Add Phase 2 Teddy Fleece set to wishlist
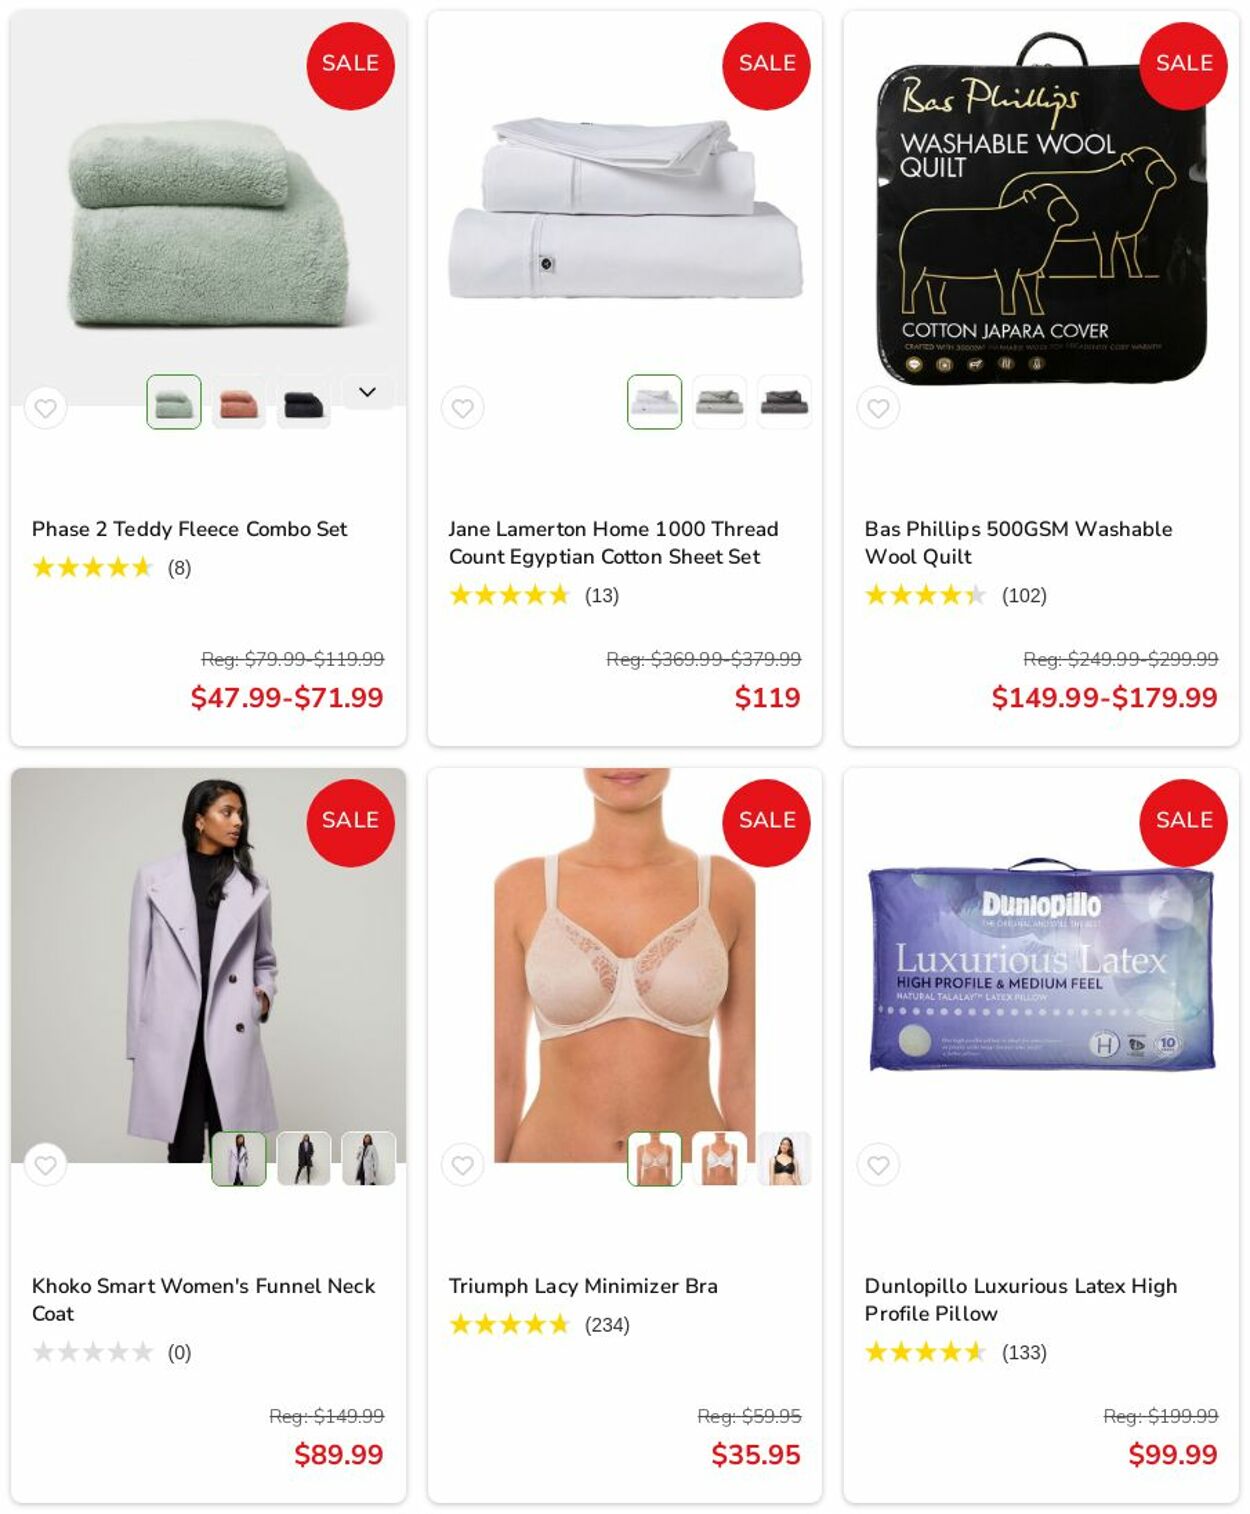This screenshot has width=1250, height=1514. pos(45,408)
